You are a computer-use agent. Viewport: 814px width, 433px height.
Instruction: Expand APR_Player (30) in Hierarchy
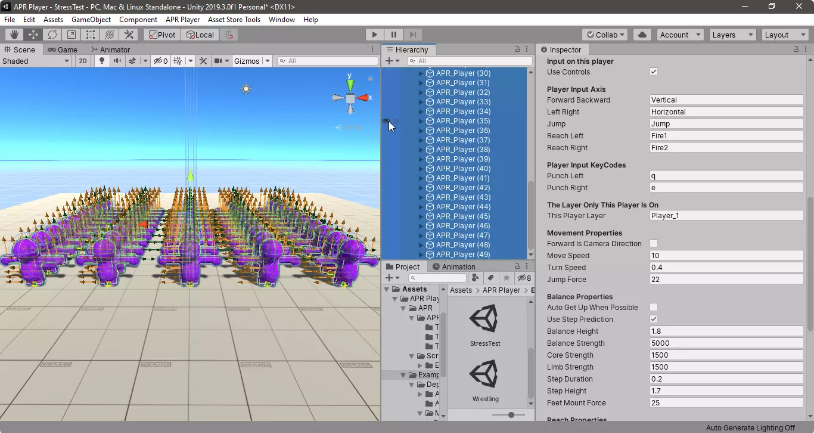pyautogui.click(x=421, y=73)
